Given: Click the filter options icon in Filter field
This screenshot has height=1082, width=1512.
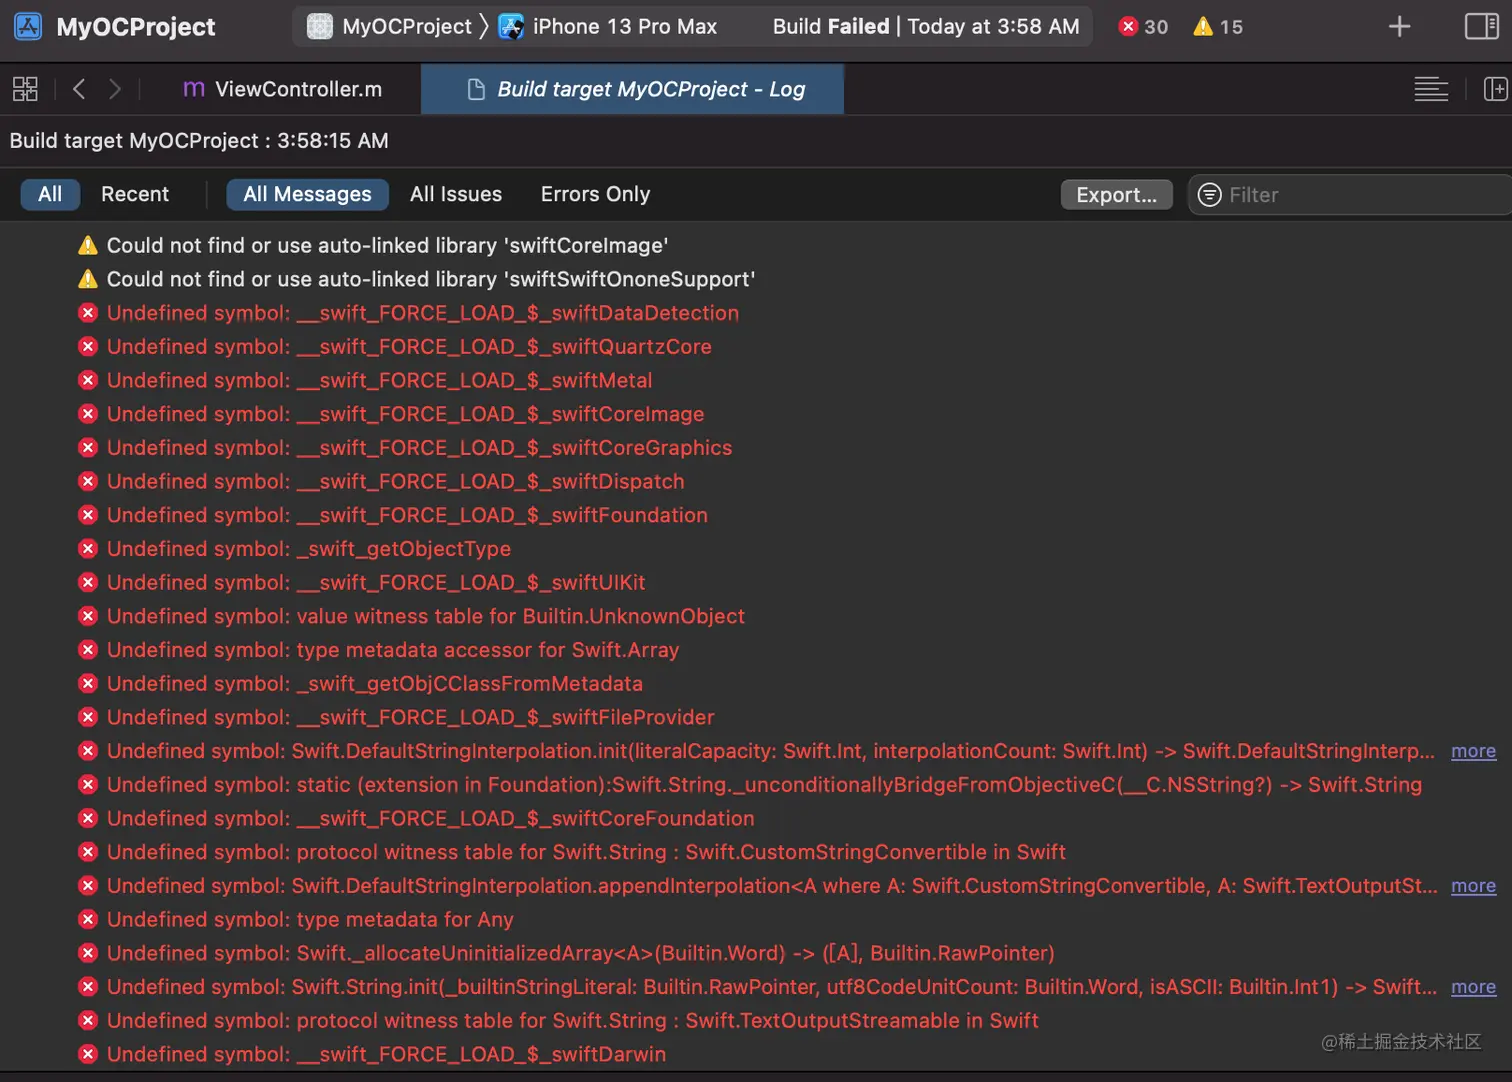Looking at the screenshot, I should pos(1209,195).
